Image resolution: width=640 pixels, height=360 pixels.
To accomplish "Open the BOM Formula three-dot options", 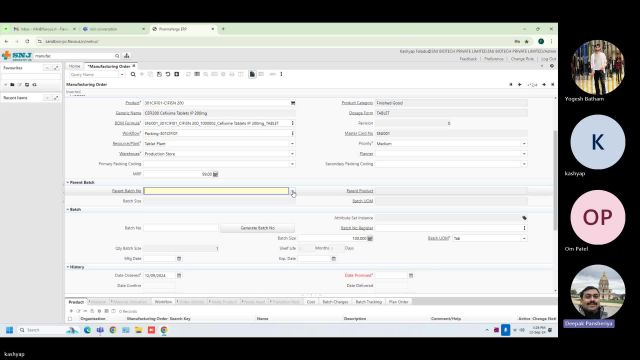I will [293, 123].
